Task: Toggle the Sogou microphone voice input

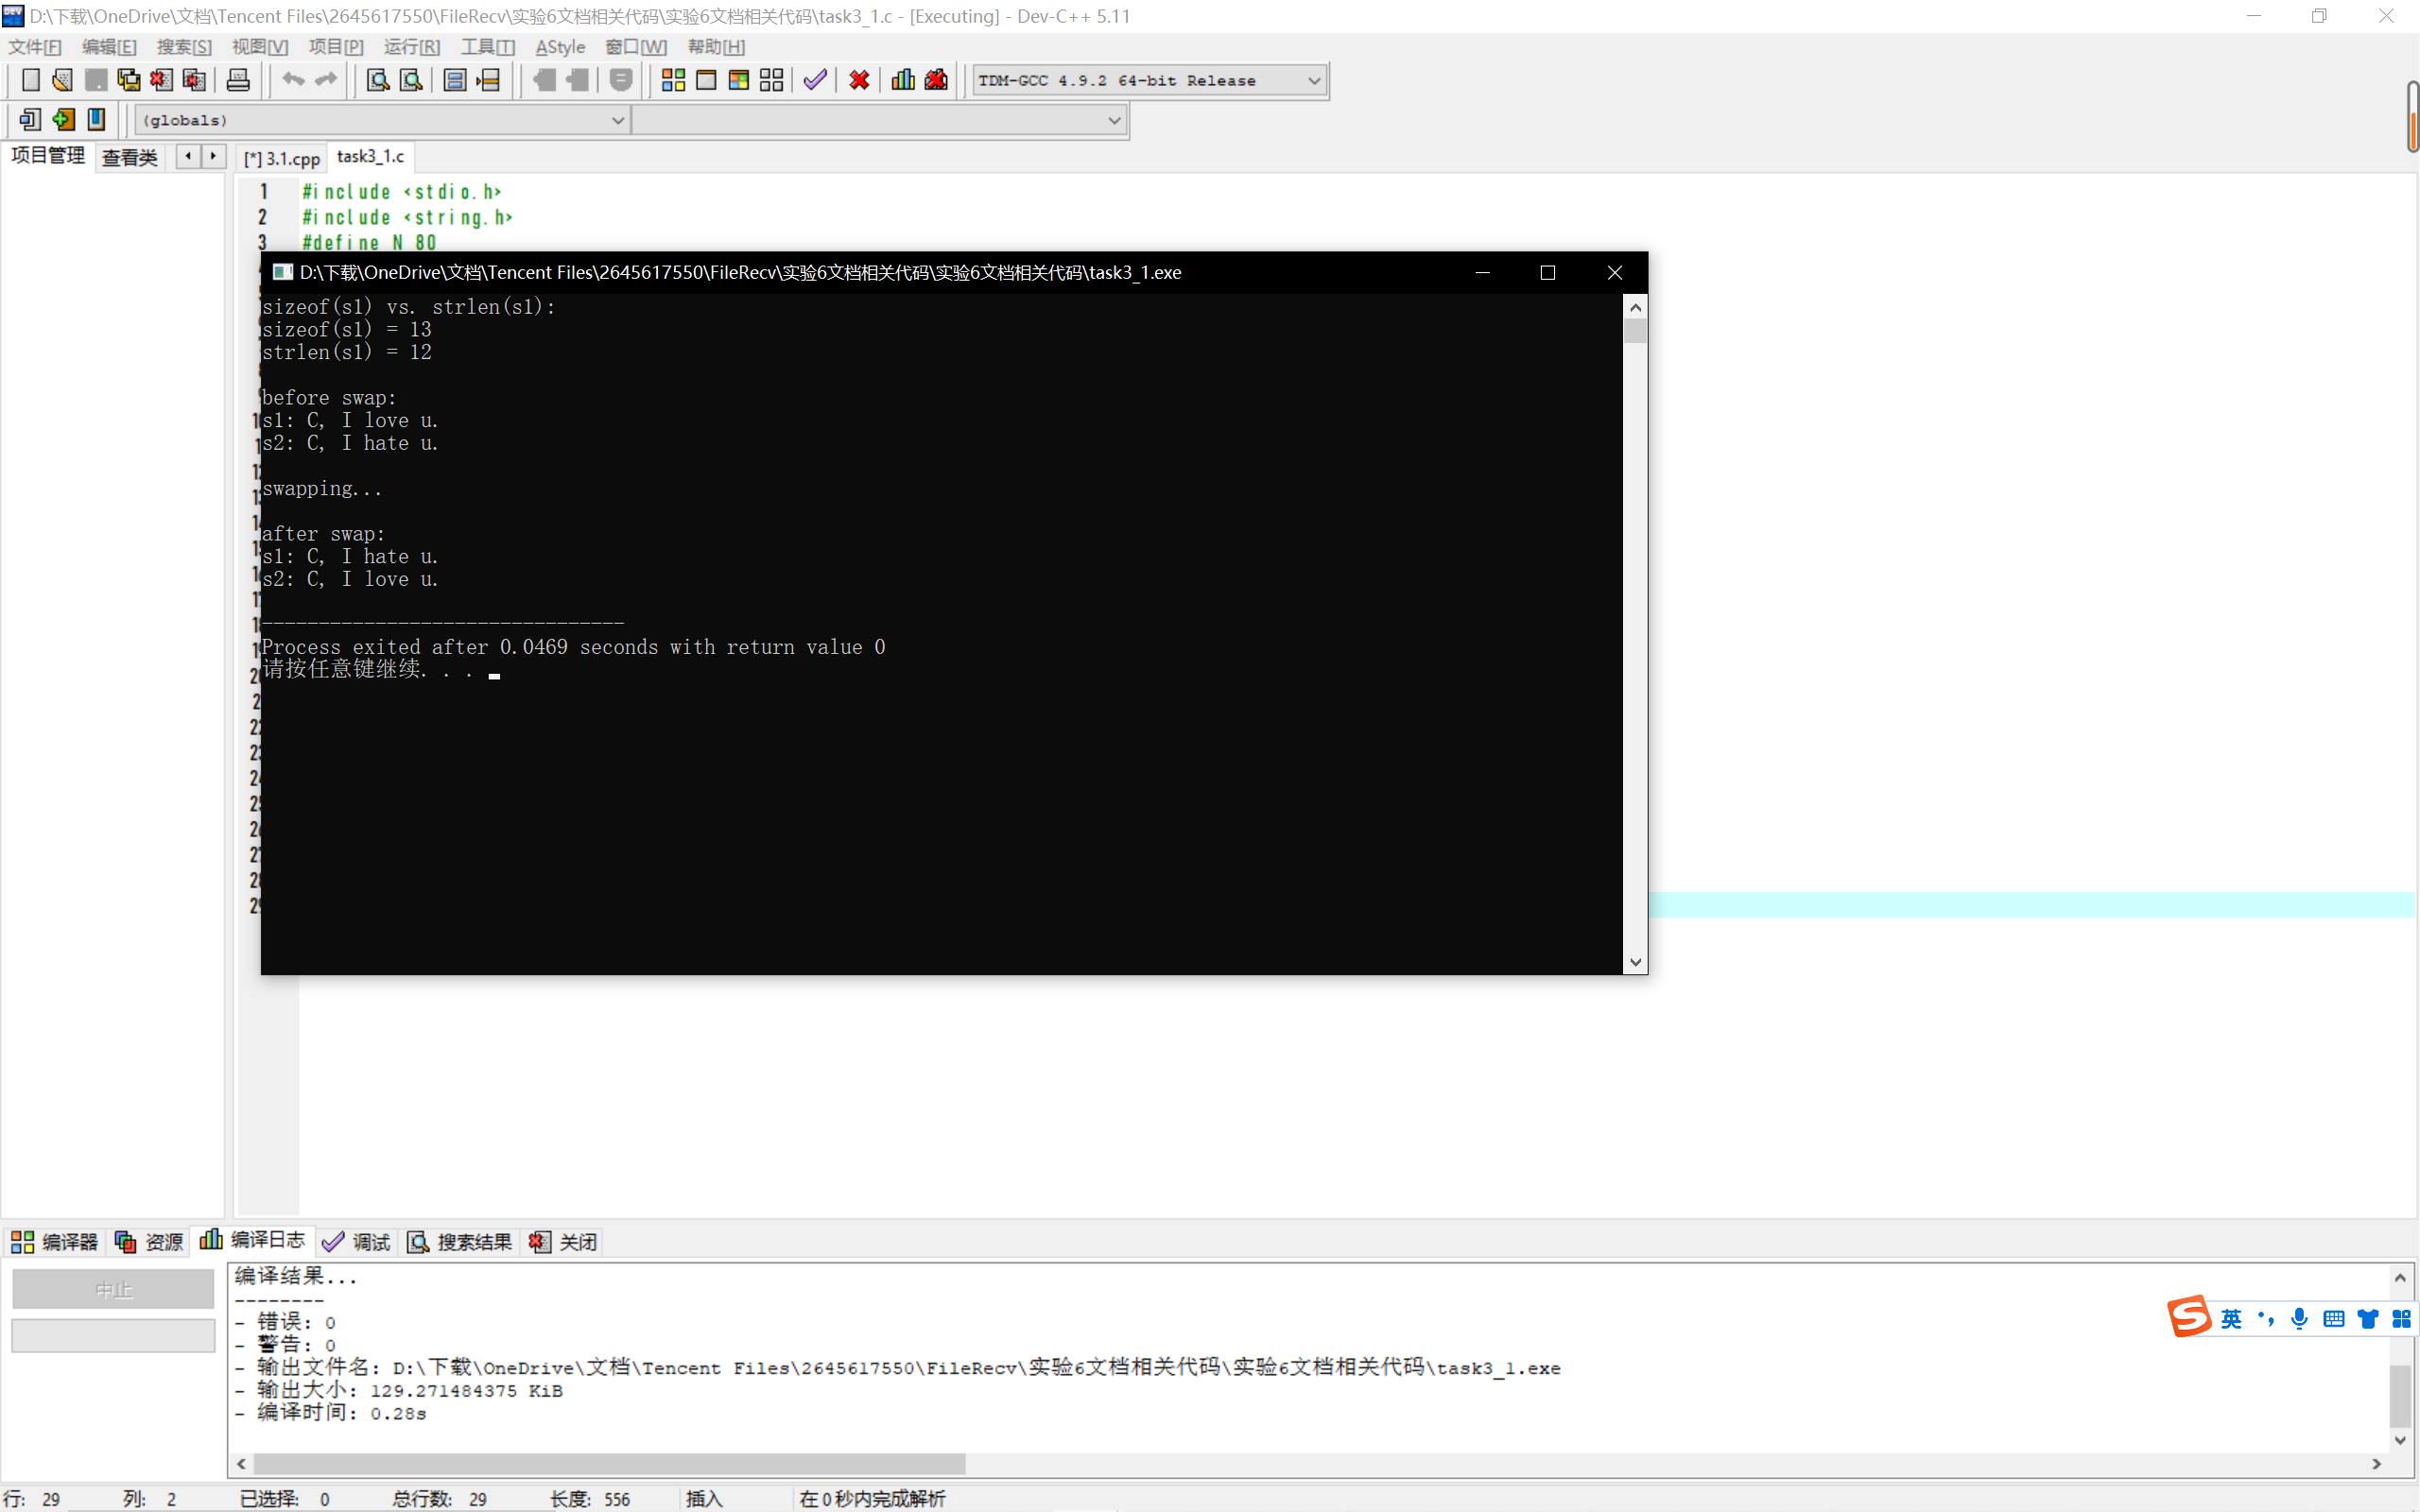Action: (x=2299, y=1319)
